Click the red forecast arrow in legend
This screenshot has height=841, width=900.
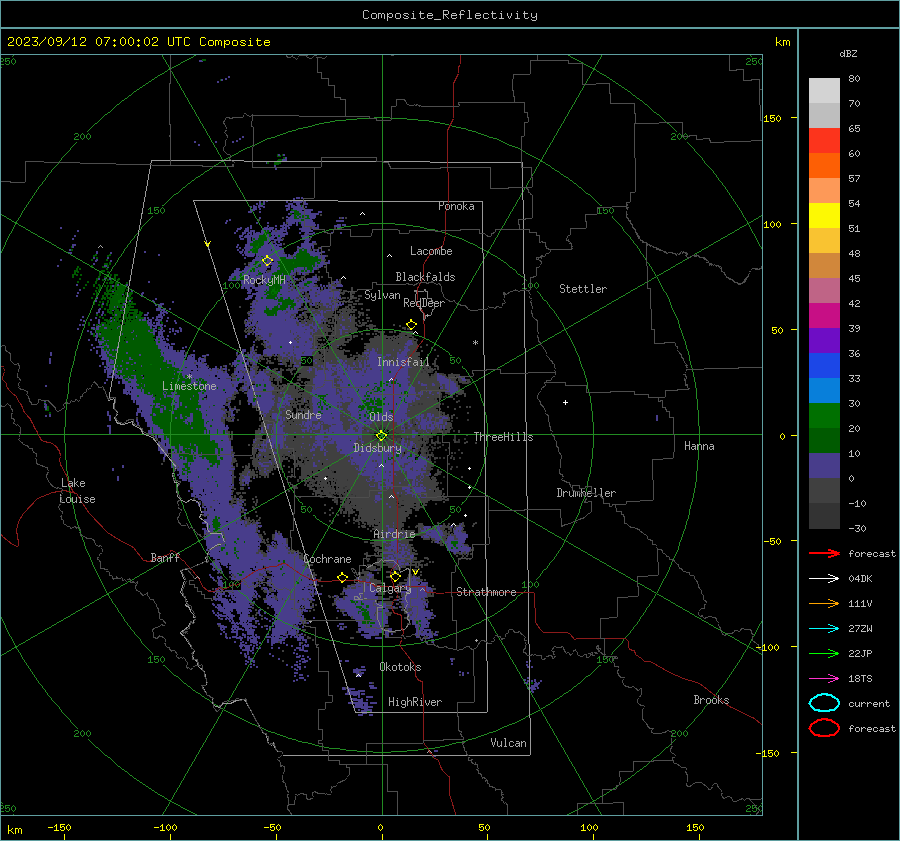(824, 553)
